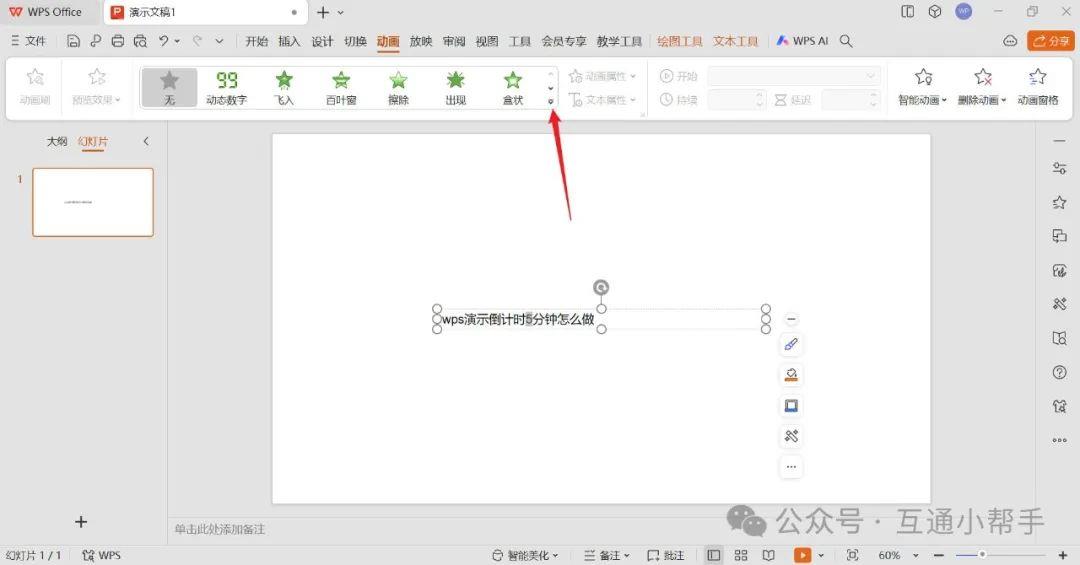
Task: Click the outline frame icon beside text box
Action: pos(791,406)
